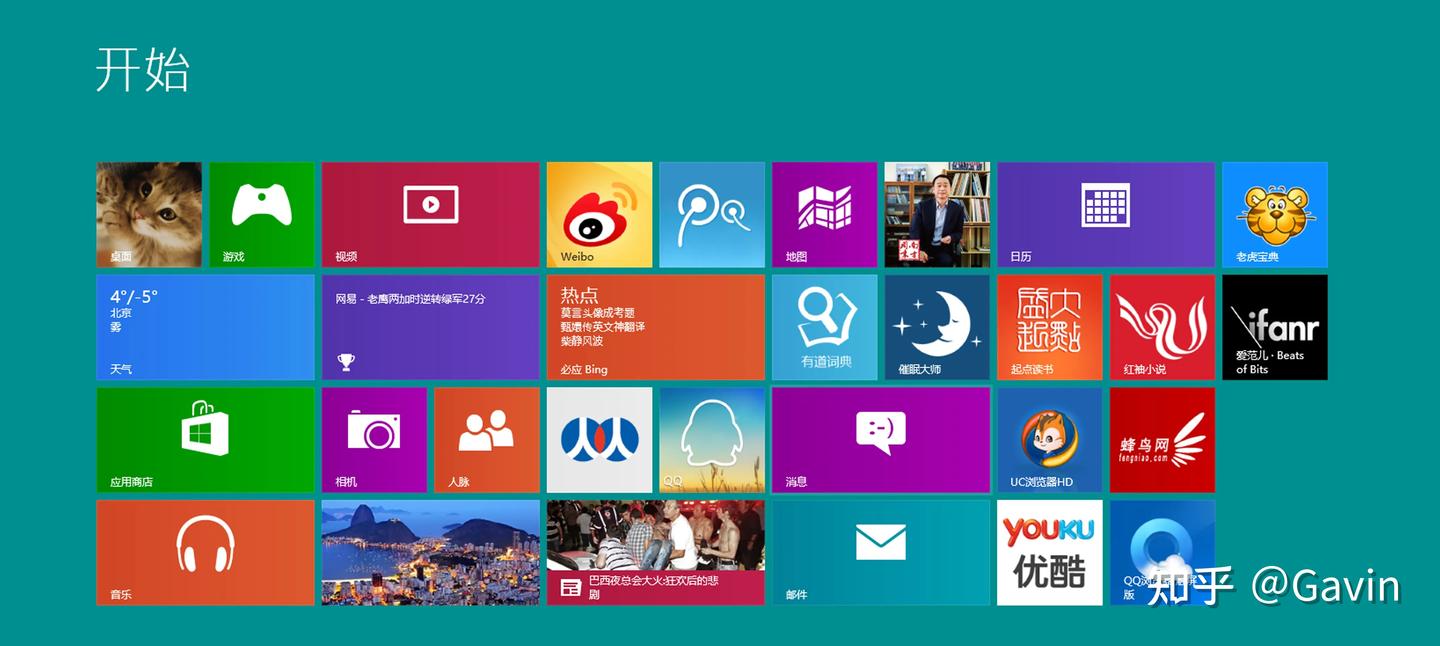The image size is (1440, 646).
Task: Open QQ浏览器HD版 browser tile
Action: pyautogui.click(x=1162, y=552)
